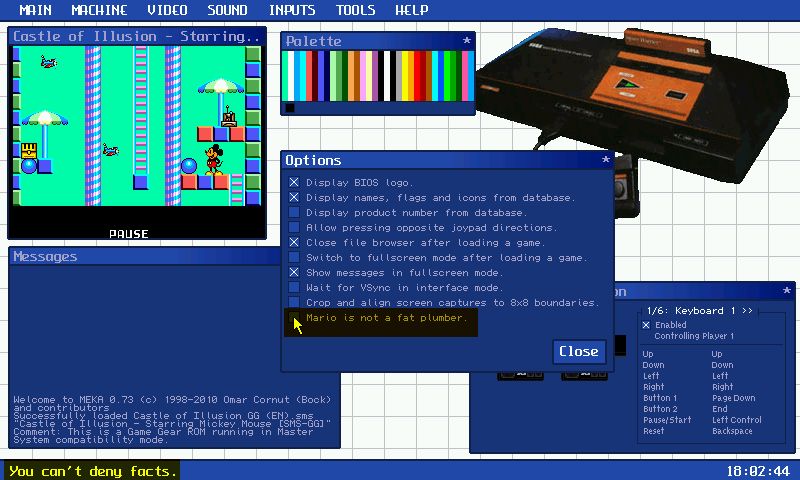Viewport: 800px width, 480px height.
Task: Click the PAUSE text under game screen
Action: [129, 234]
